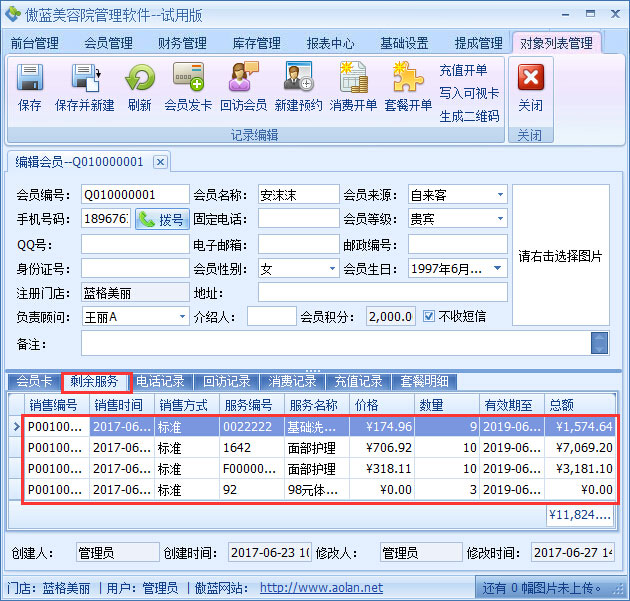Viewport: 630px width, 601px height.
Task: Expand the 会员性别 dropdown
Action: 332,268
